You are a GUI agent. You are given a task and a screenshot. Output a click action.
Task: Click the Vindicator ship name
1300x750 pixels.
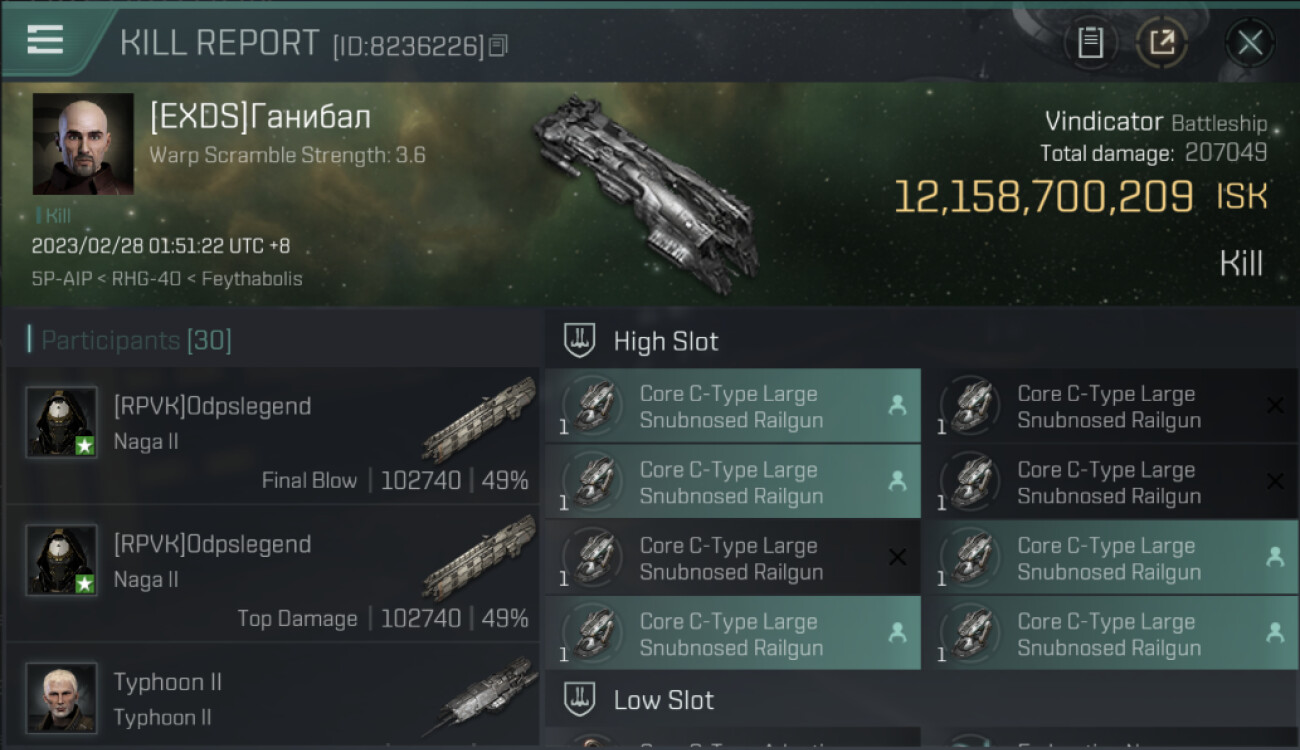coord(1103,123)
